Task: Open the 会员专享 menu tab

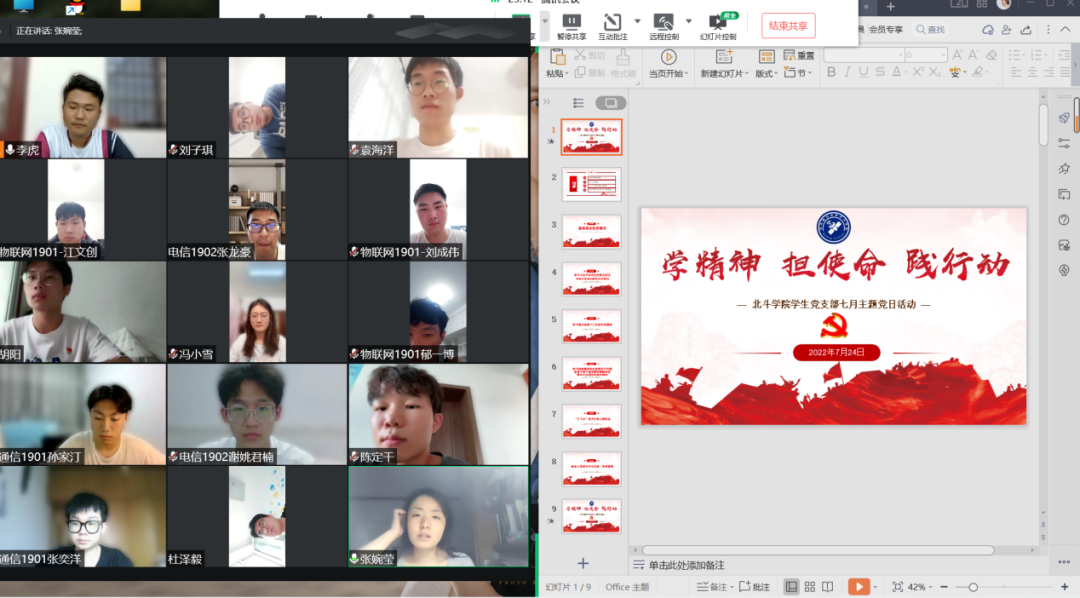Action: point(885,30)
